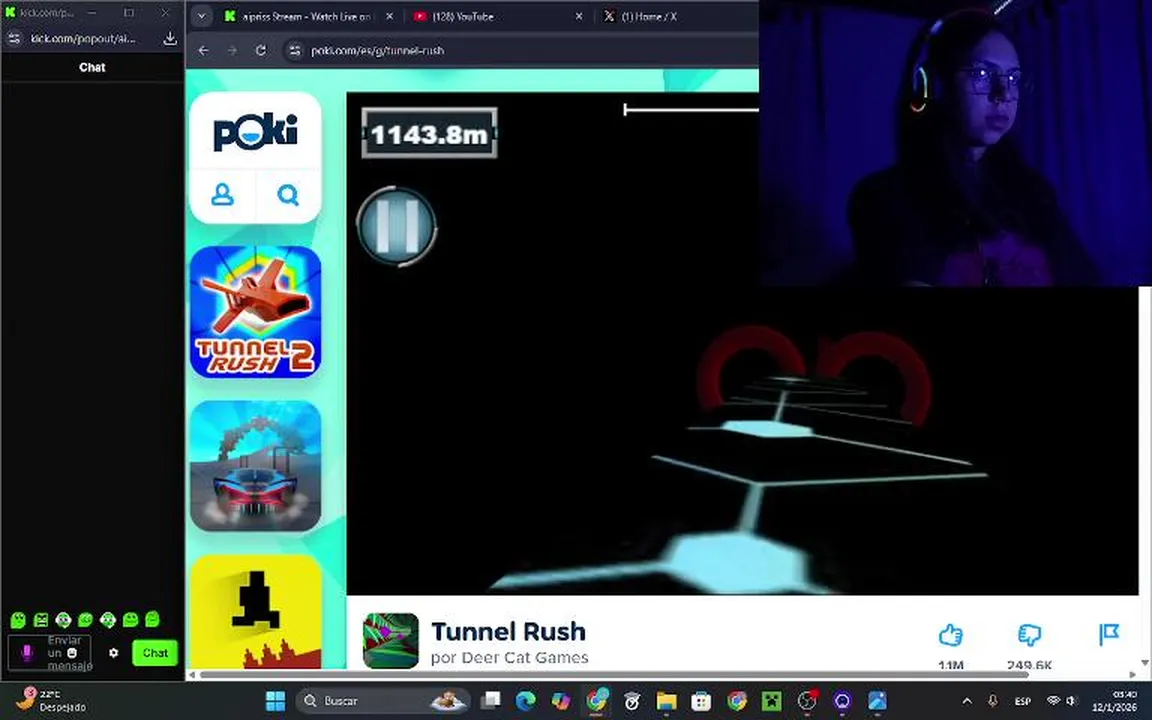Switch to the YouTube tab

(x=485, y=16)
